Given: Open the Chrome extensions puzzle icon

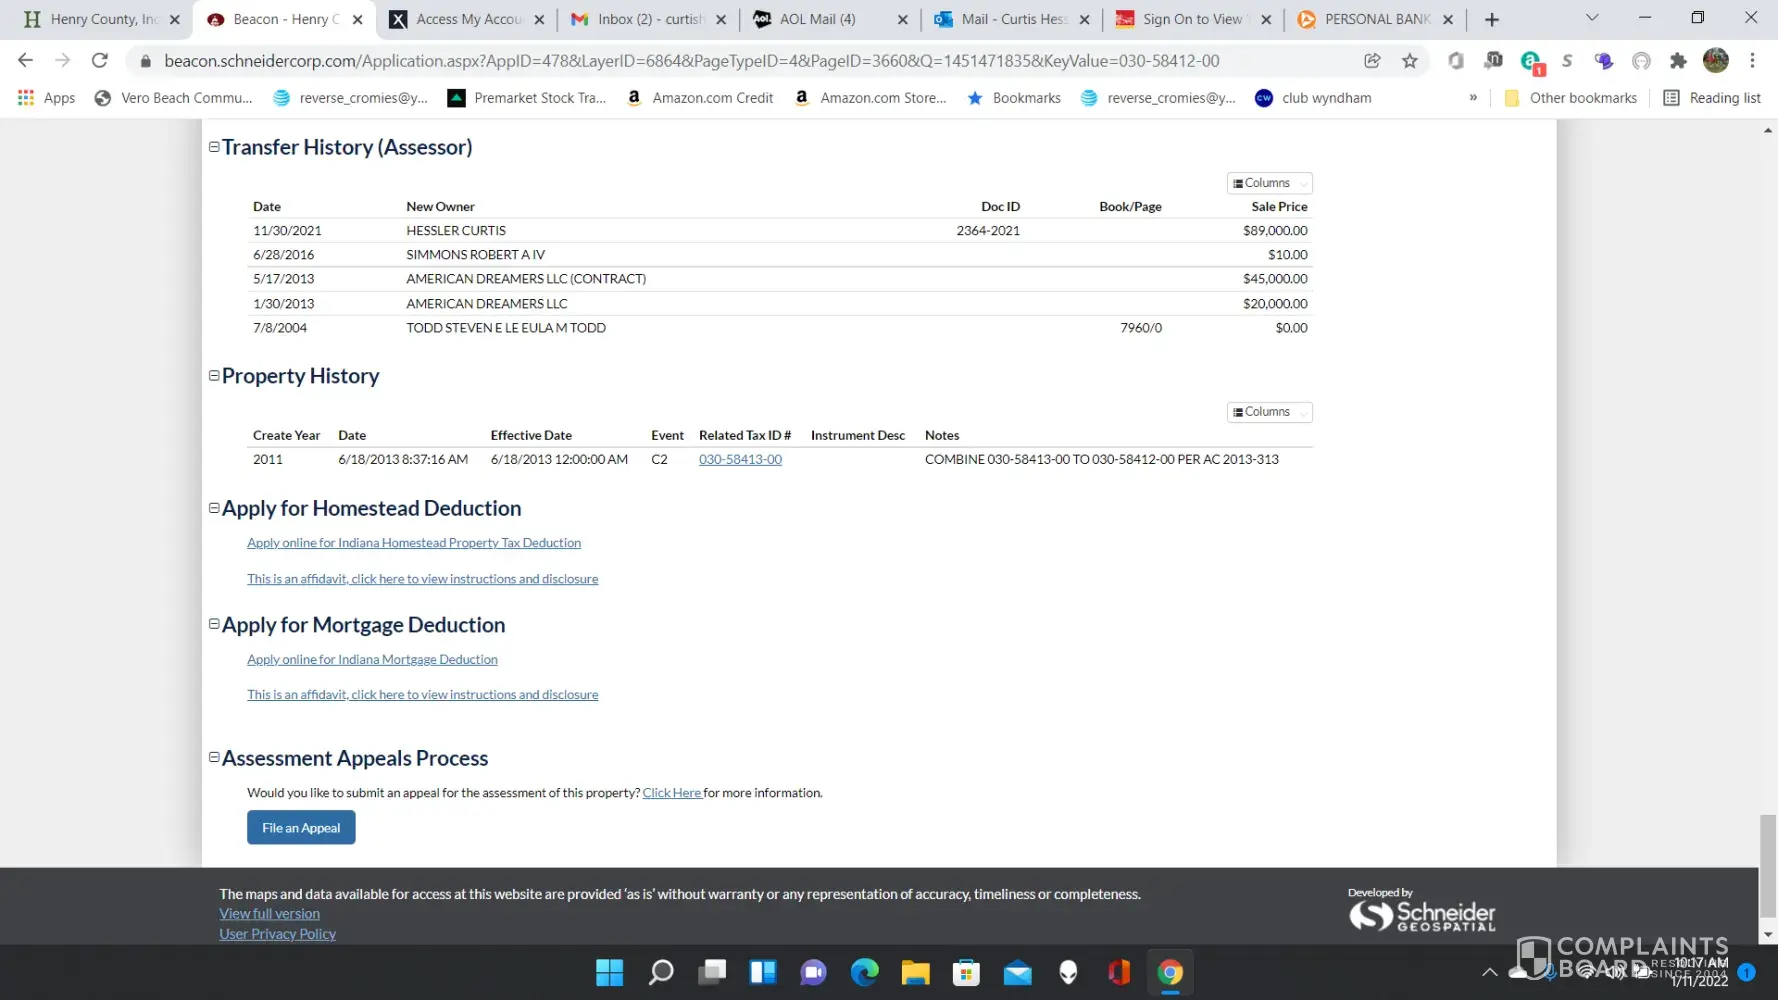Looking at the screenshot, I should (x=1678, y=61).
